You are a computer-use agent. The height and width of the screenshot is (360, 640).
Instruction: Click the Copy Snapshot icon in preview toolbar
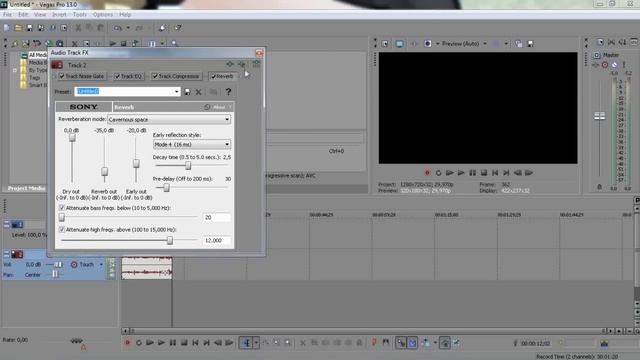click(519, 43)
